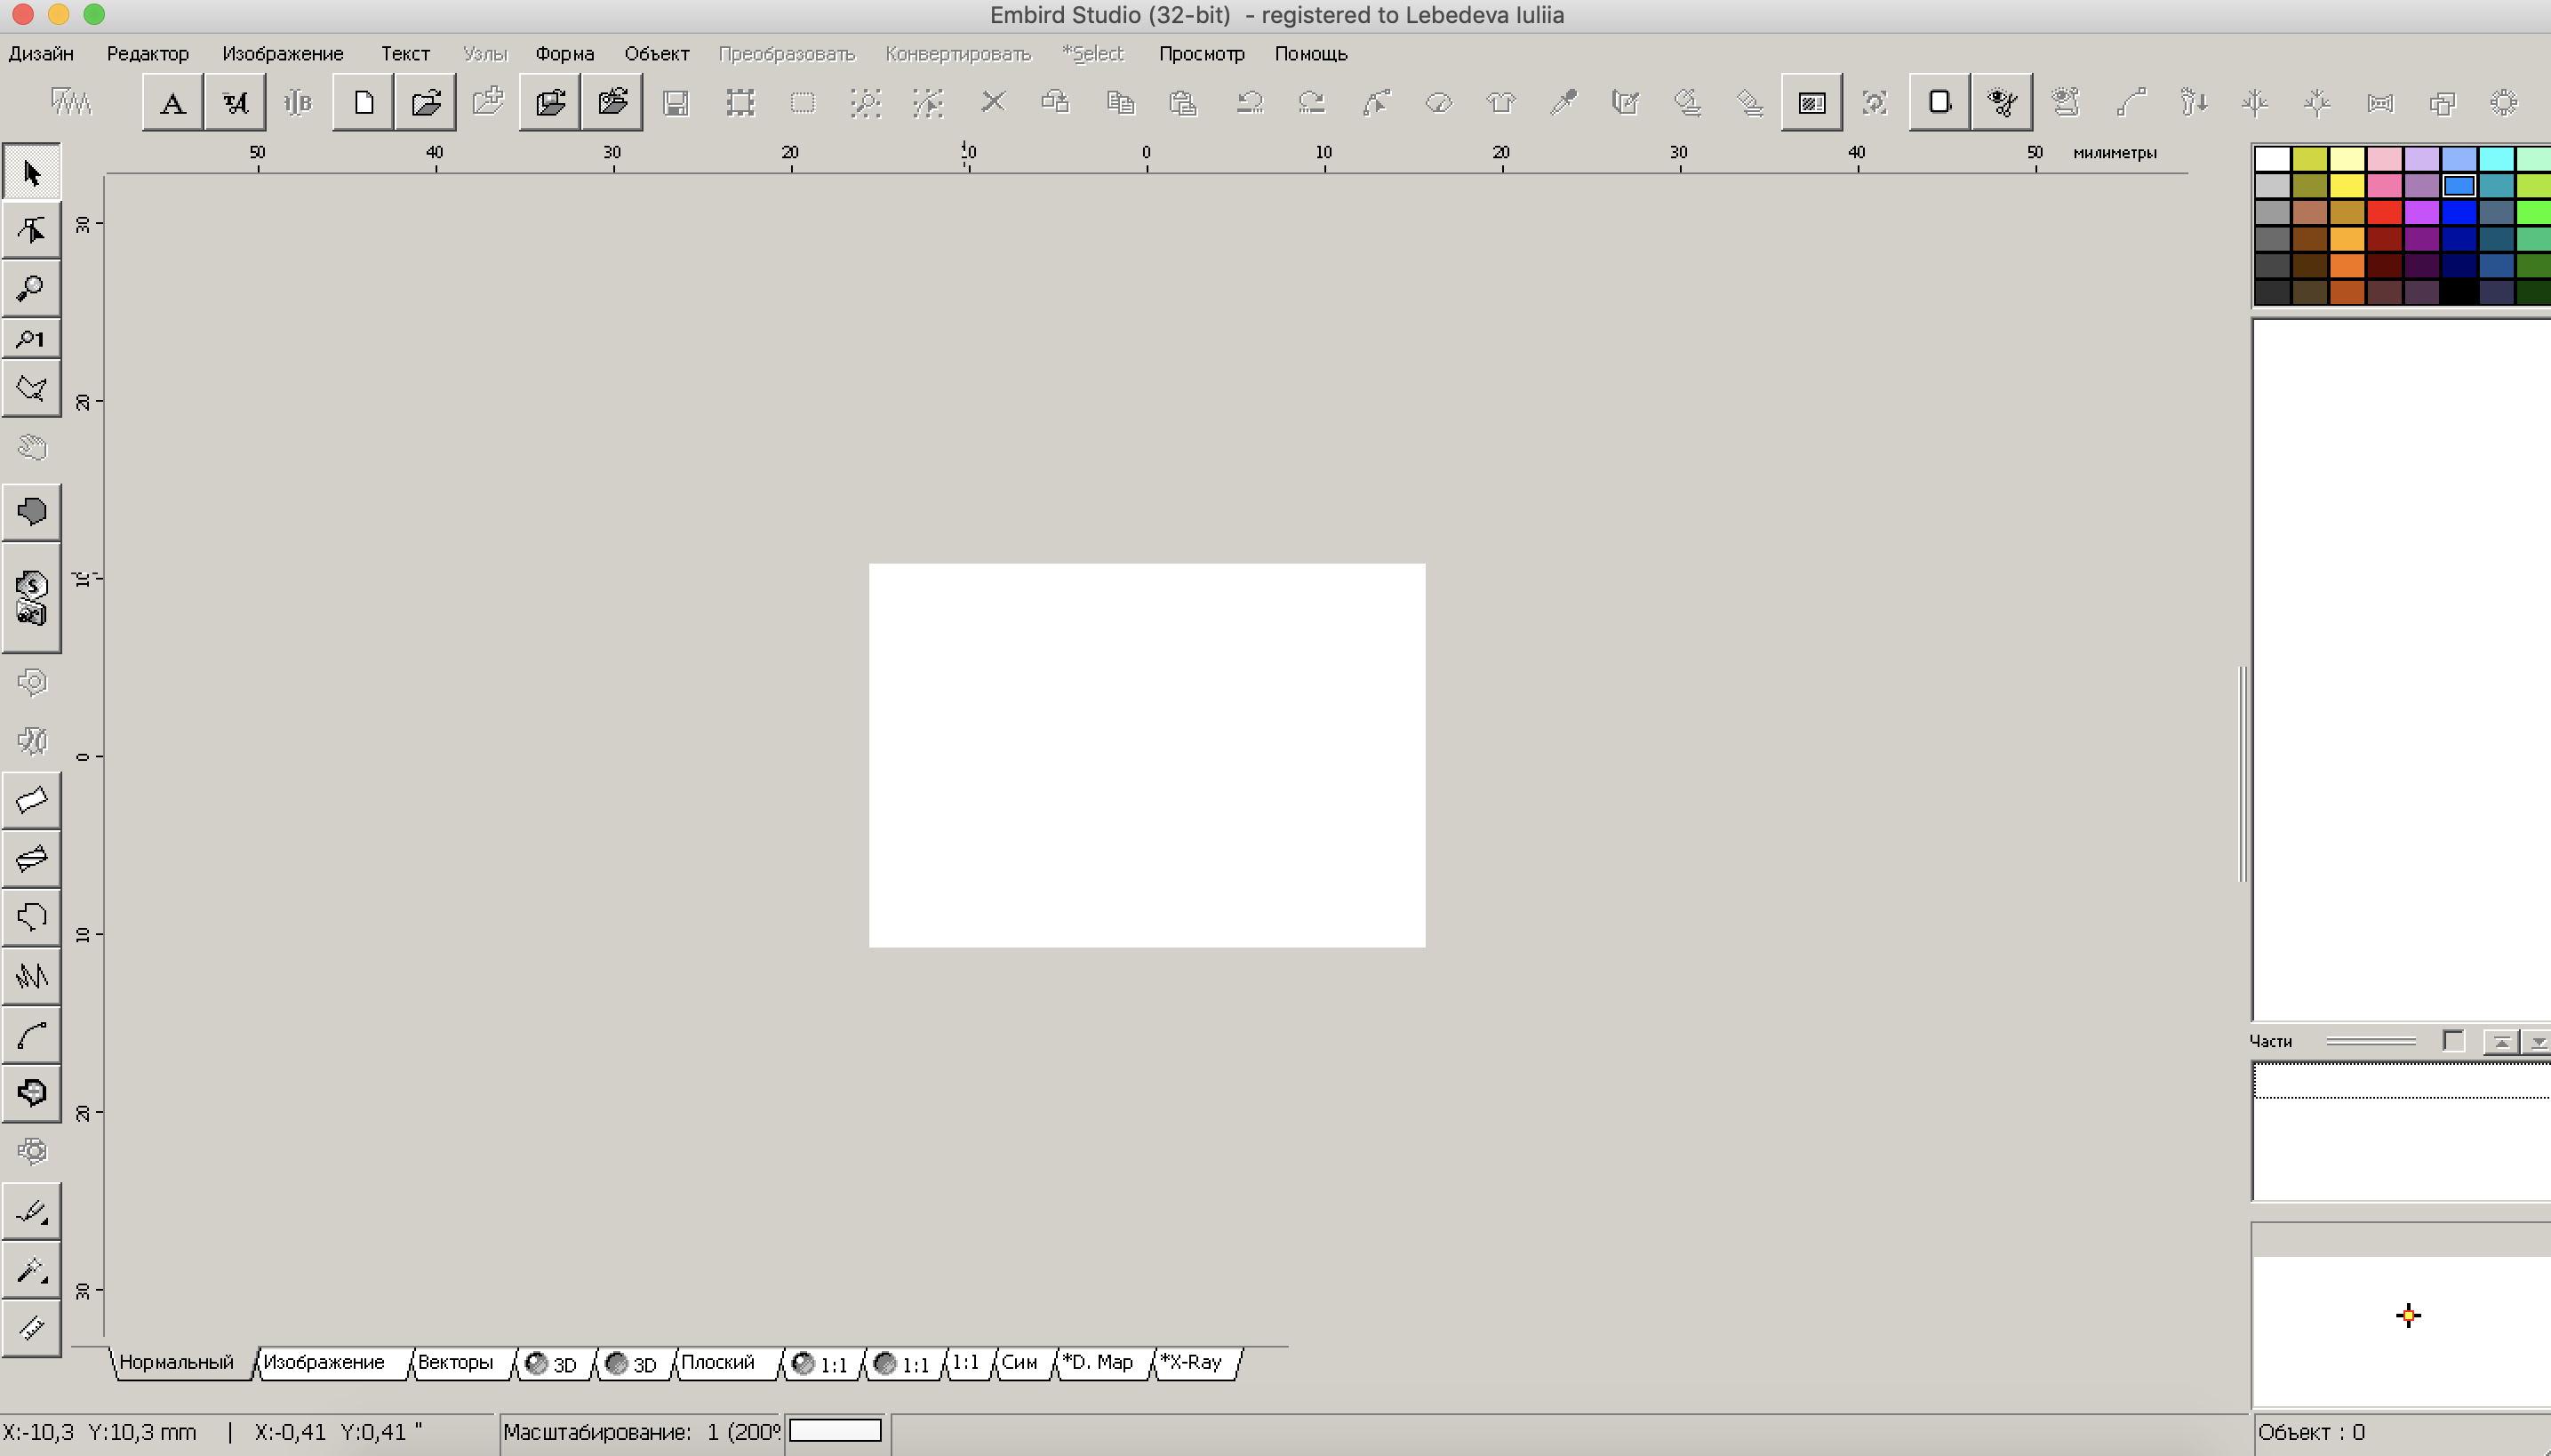Select the curve line tool
The image size is (2551, 1456).
[31, 1036]
